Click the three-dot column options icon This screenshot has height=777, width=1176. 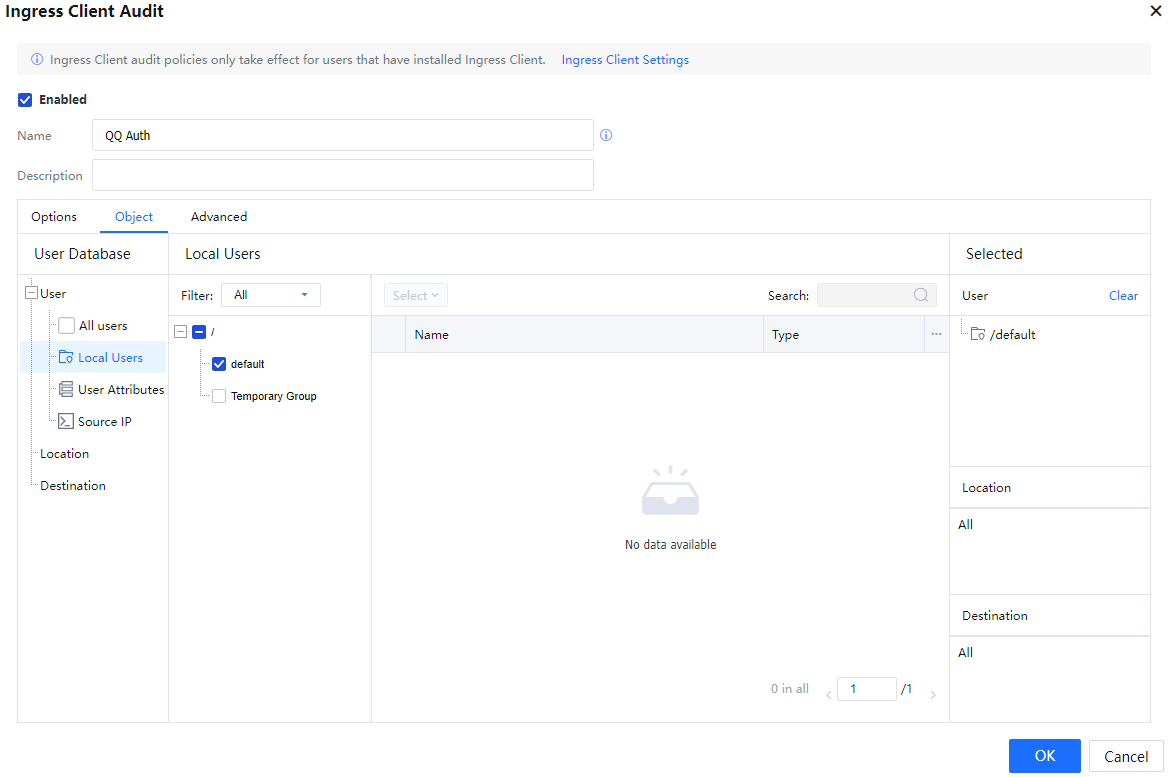pyautogui.click(x=936, y=335)
